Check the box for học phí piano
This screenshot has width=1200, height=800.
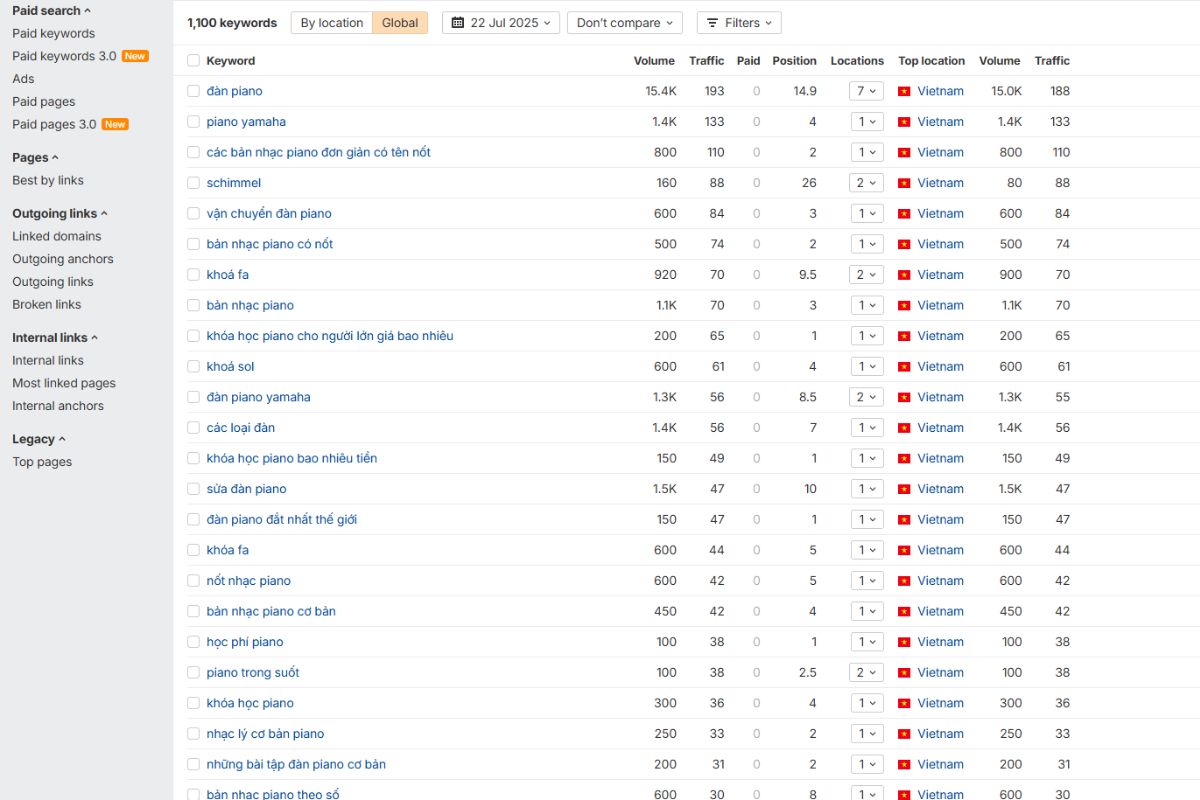[193, 642]
